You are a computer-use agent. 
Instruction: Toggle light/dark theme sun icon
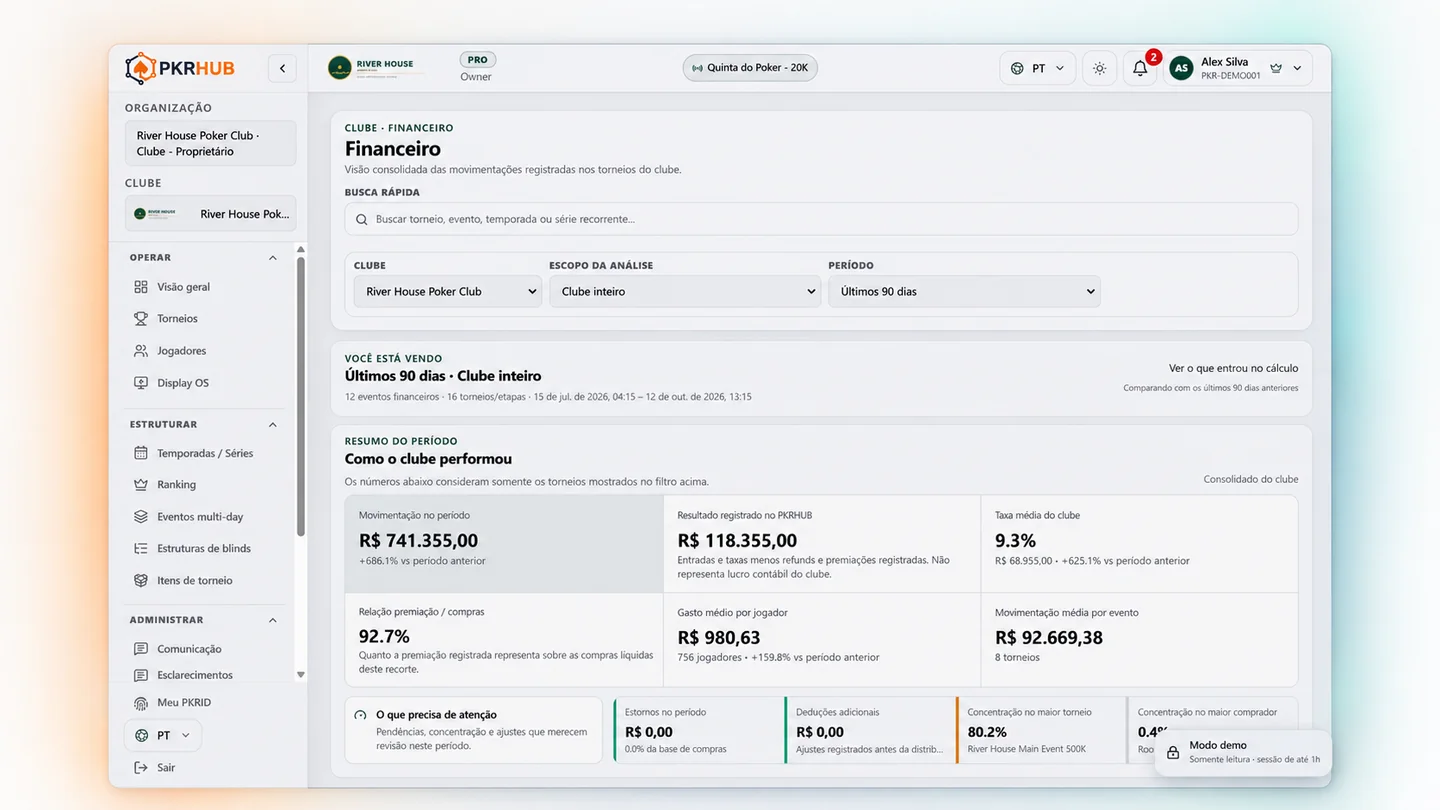click(1099, 68)
